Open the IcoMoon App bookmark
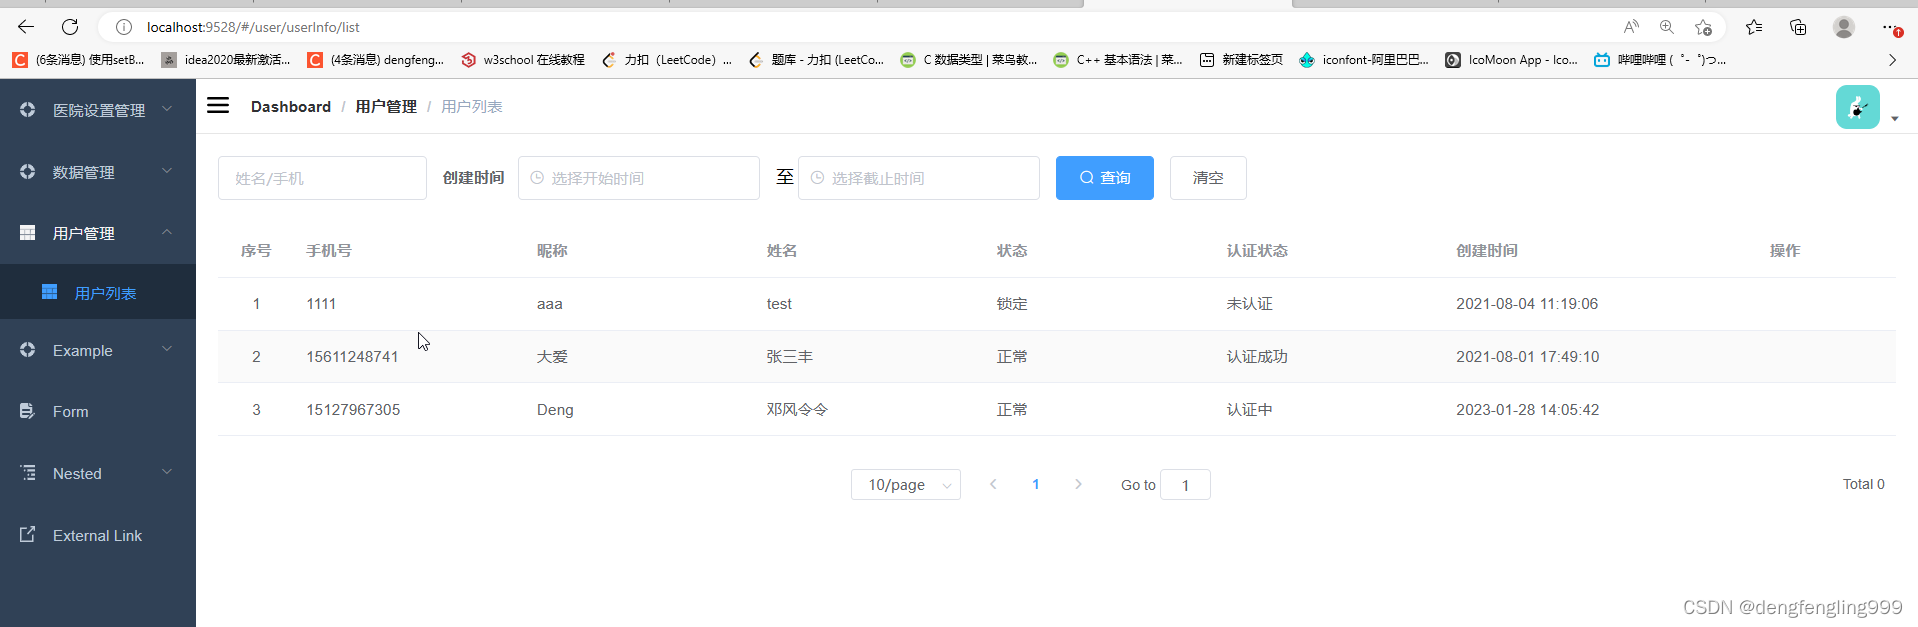Image resolution: width=1918 pixels, height=627 pixels. 1511,60
